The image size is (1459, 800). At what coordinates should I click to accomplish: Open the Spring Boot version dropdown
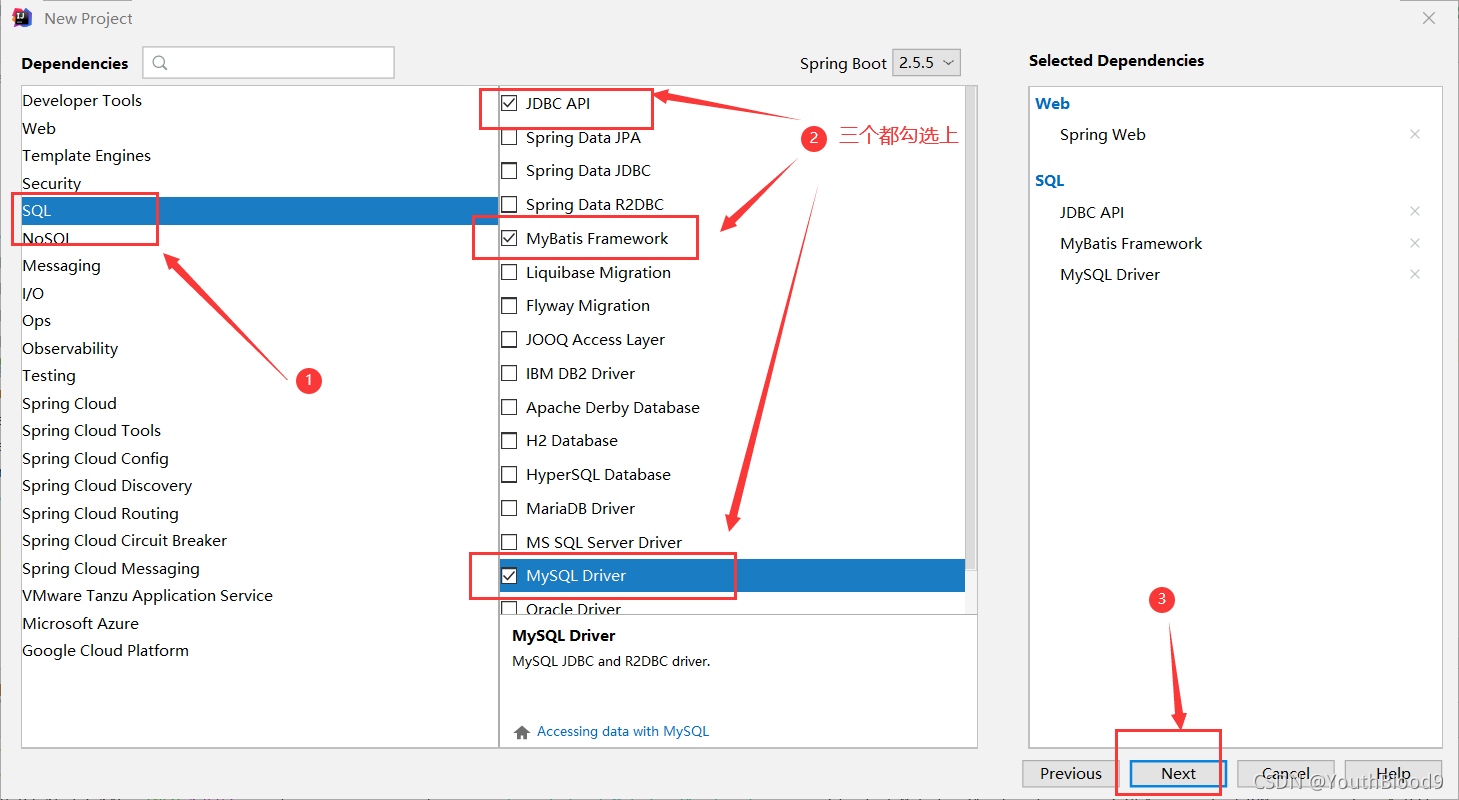[x=926, y=62]
